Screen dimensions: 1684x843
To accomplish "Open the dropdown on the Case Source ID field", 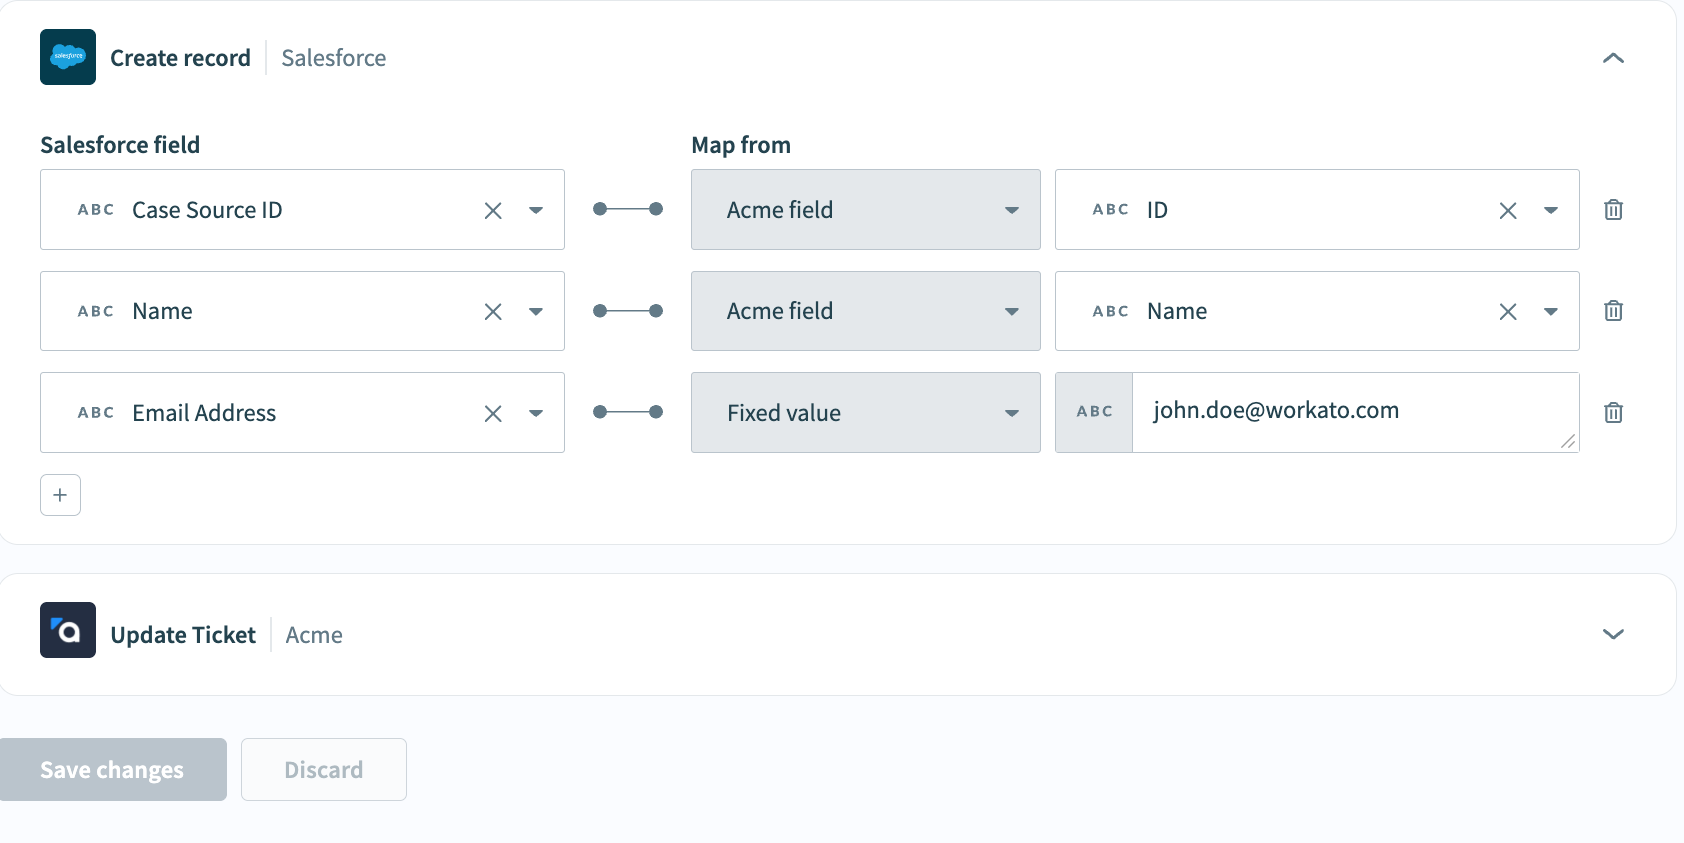I will 536,210.
